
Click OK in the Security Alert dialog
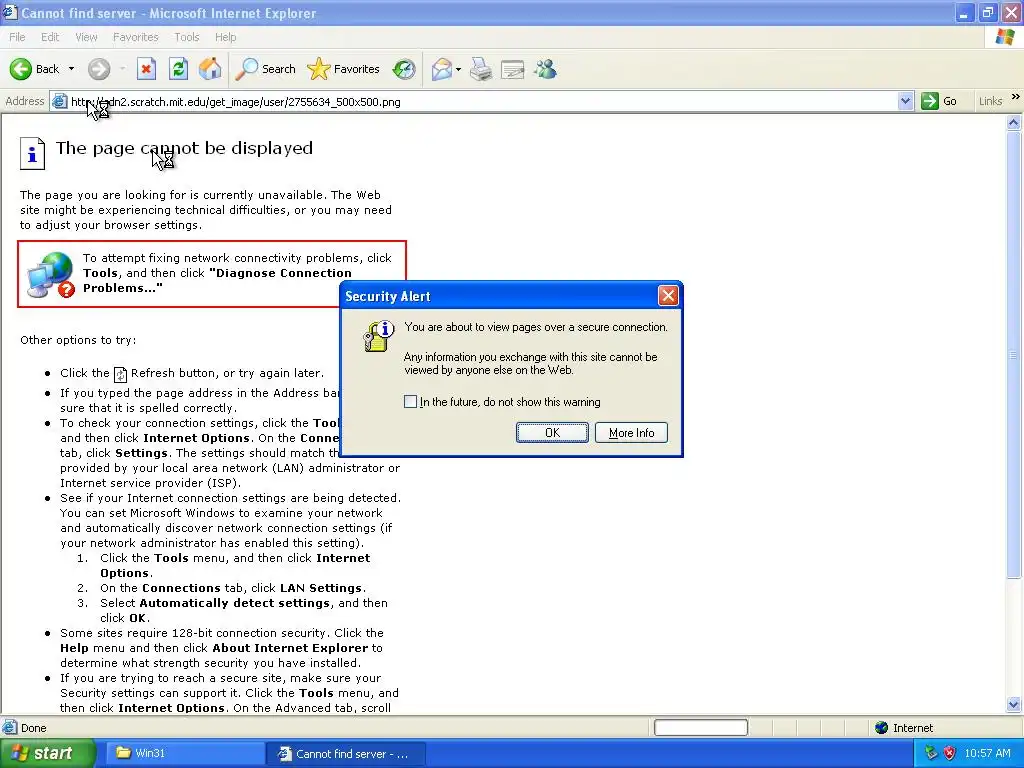tap(552, 432)
